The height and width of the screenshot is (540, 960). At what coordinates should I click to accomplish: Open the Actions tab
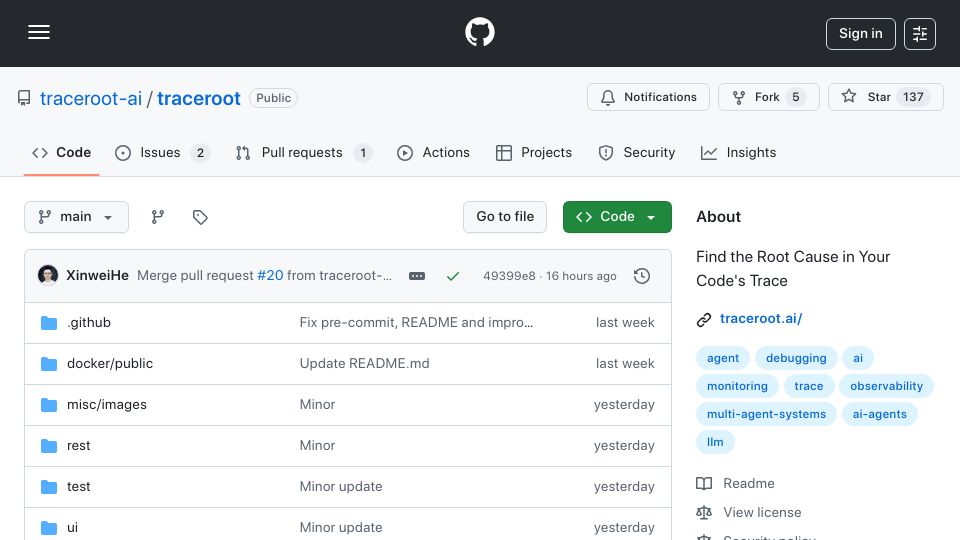pos(433,152)
